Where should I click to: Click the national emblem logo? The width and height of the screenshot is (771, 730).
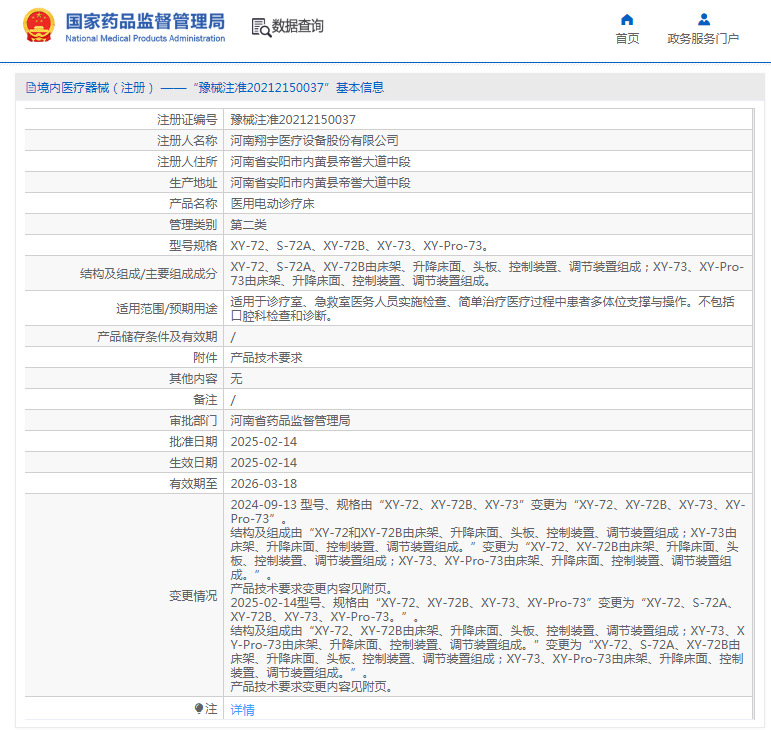[x=38, y=26]
